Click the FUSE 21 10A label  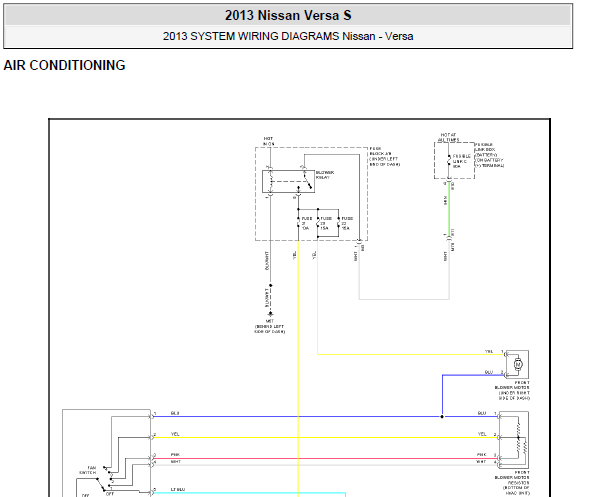307,223
